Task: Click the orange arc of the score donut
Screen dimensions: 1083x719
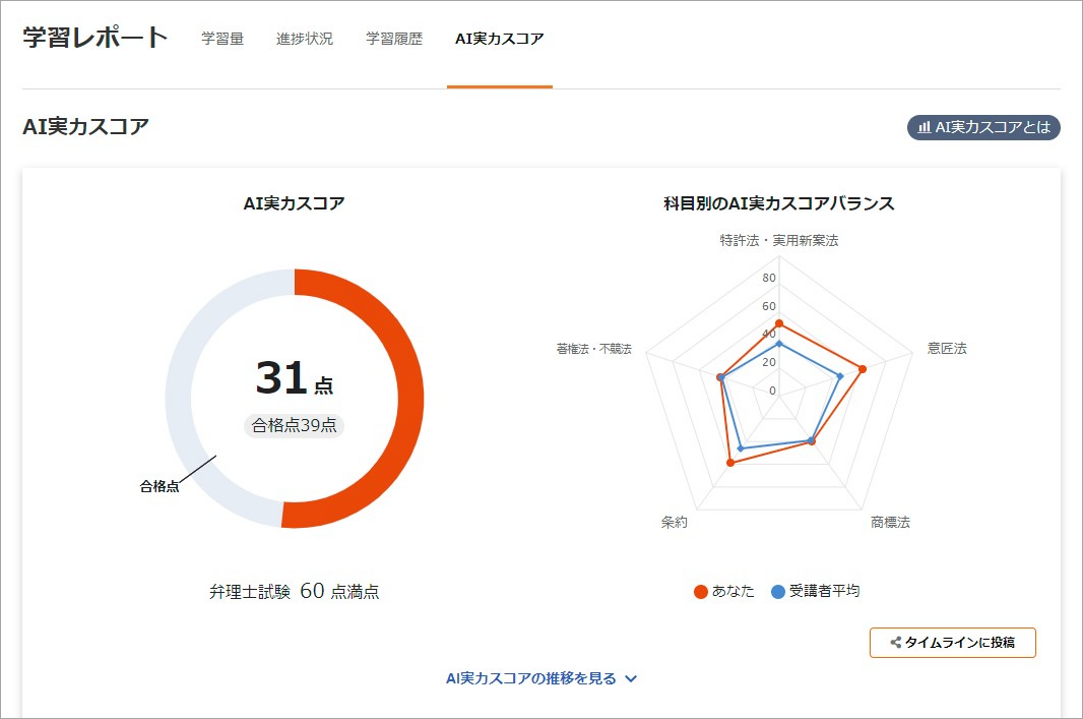Action: [x=410, y=399]
